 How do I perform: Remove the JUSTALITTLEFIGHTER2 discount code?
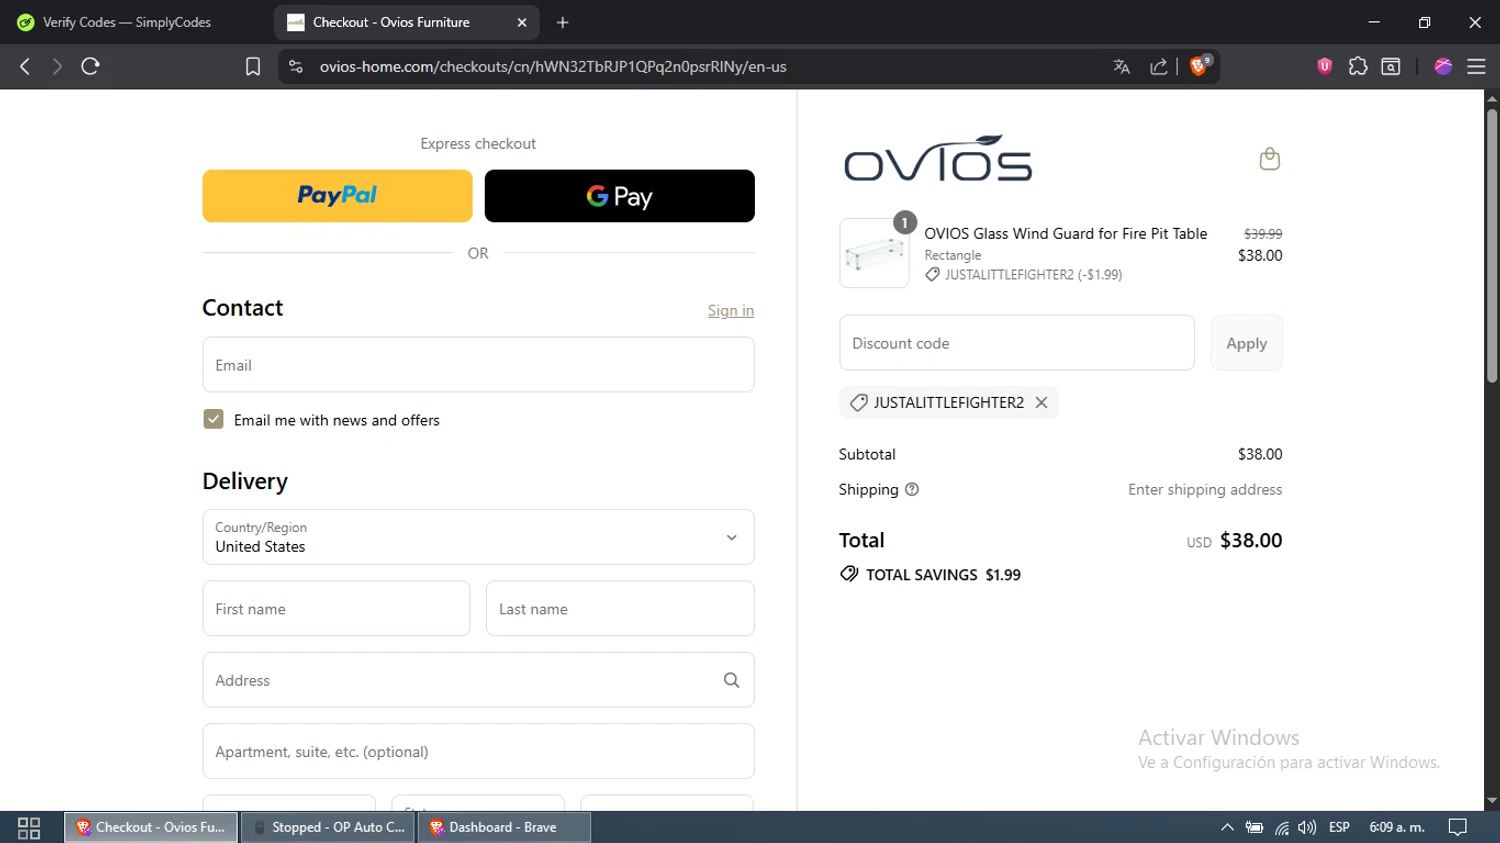[x=1041, y=402]
